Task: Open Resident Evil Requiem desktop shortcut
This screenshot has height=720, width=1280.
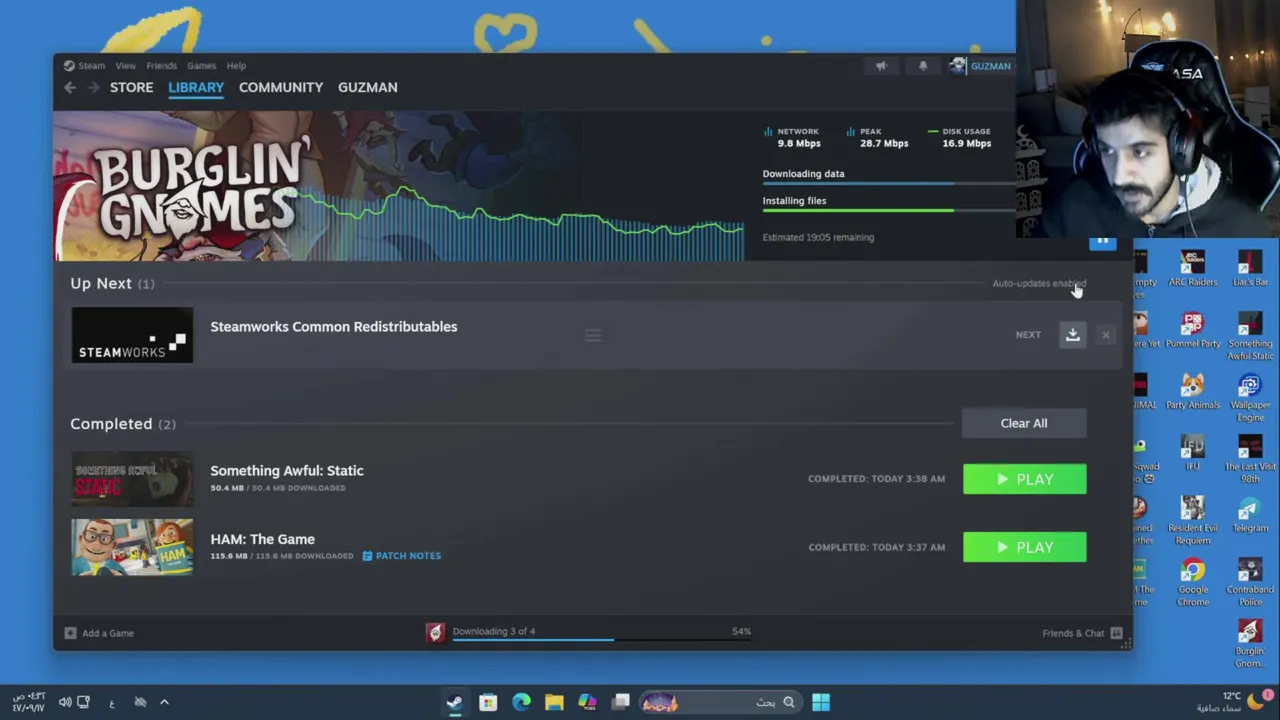Action: 1192,520
